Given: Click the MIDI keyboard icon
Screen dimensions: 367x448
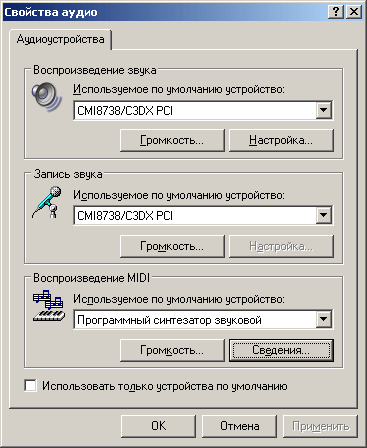Looking at the screenshot, I should (49, 306).
